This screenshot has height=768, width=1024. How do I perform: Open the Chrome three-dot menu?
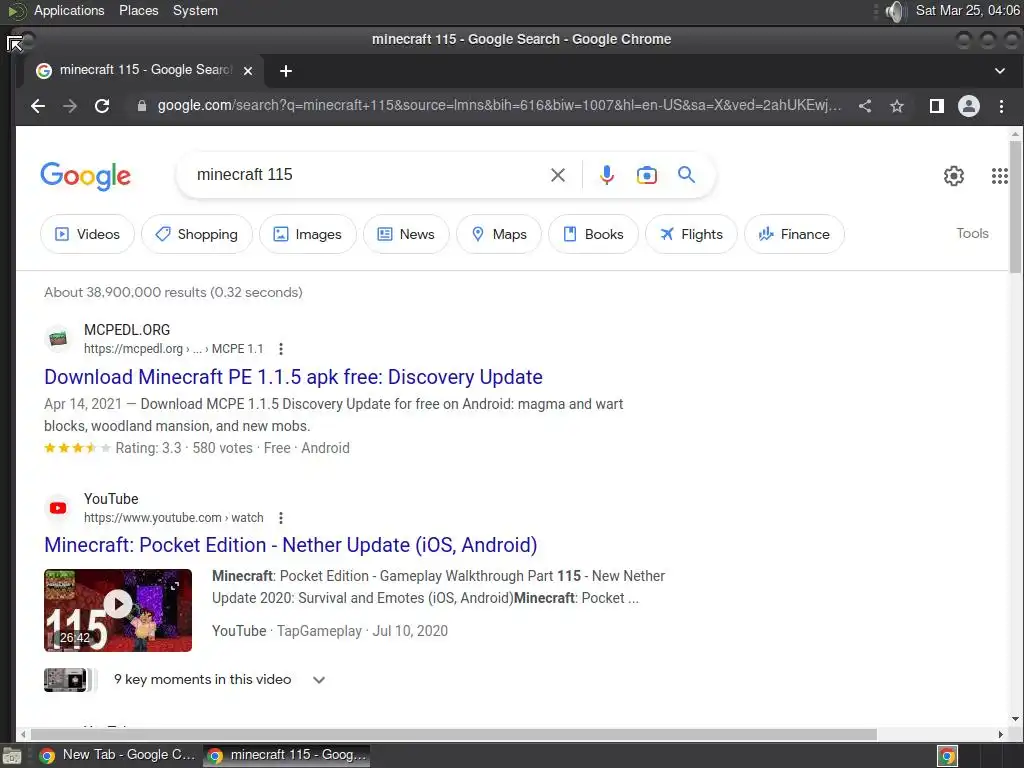point(1001,106)
